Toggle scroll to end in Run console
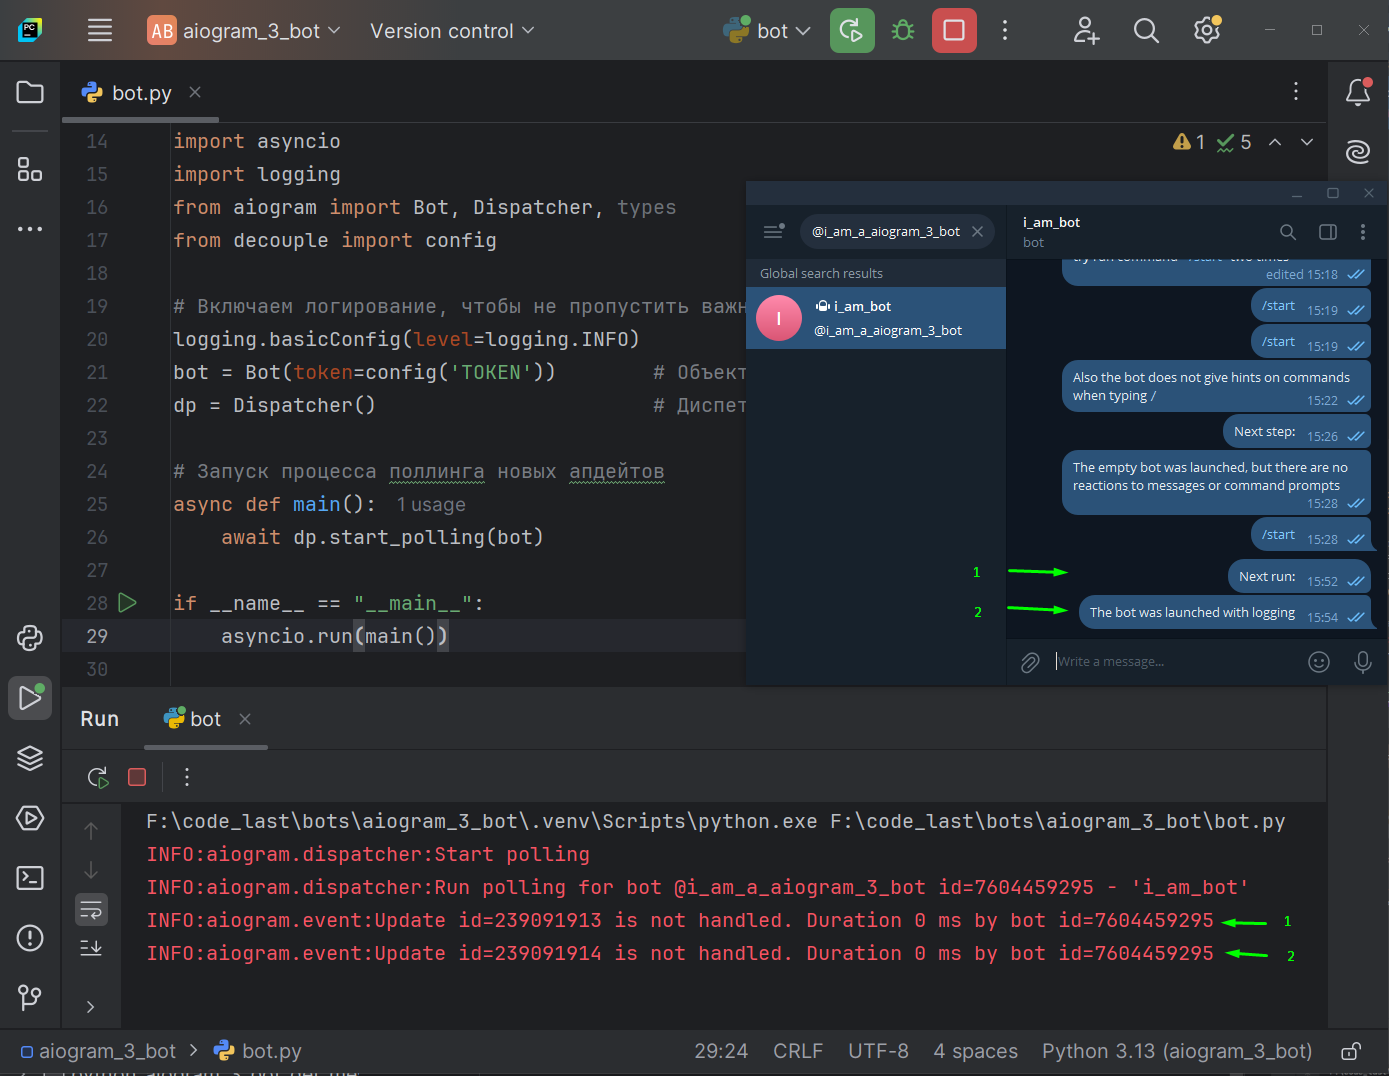The image size is (1389, 1076). pos(91,948)
